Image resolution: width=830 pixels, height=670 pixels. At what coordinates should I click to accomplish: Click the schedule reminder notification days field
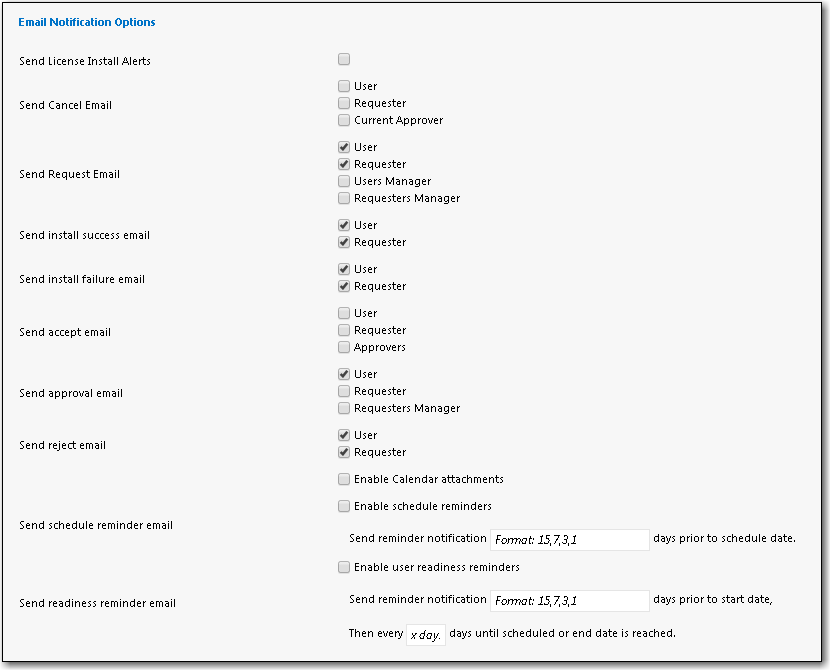pyautogui.click(x=569, y=539)
